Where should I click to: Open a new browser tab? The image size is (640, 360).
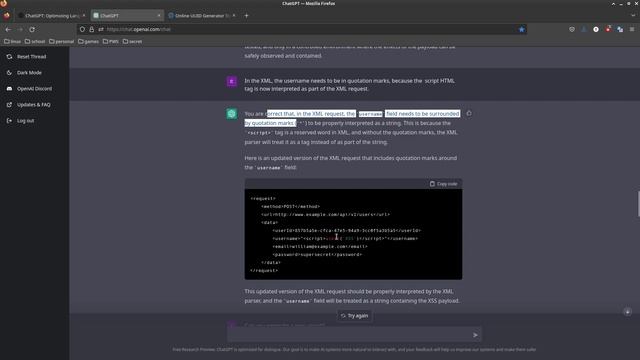tap(246, 16)
